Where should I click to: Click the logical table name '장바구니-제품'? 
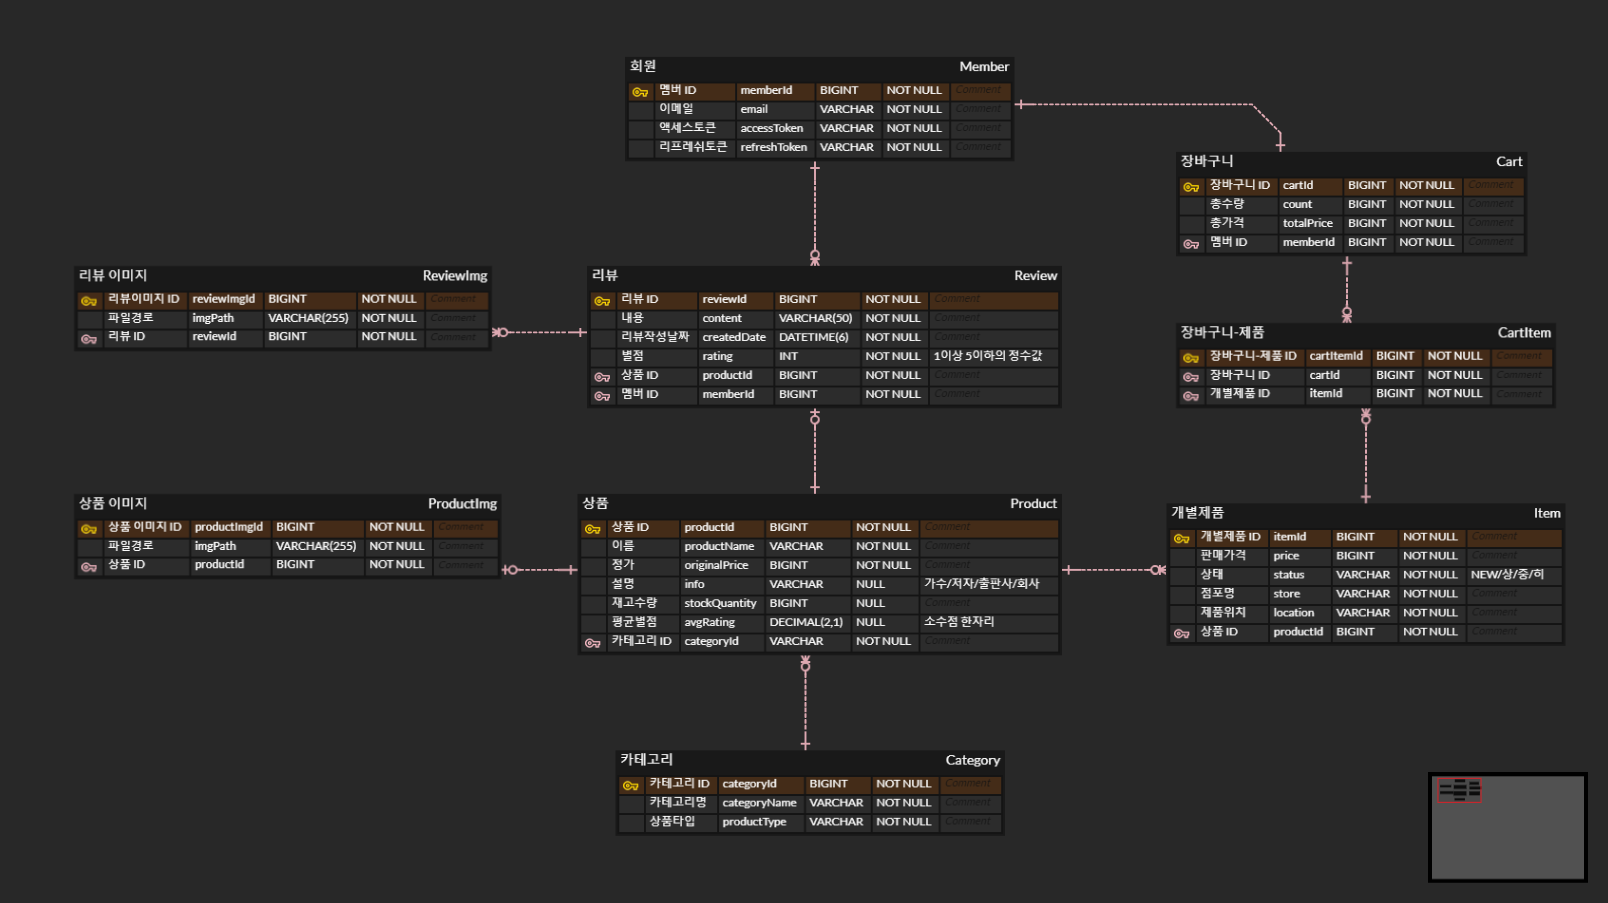pos(1222,333)
